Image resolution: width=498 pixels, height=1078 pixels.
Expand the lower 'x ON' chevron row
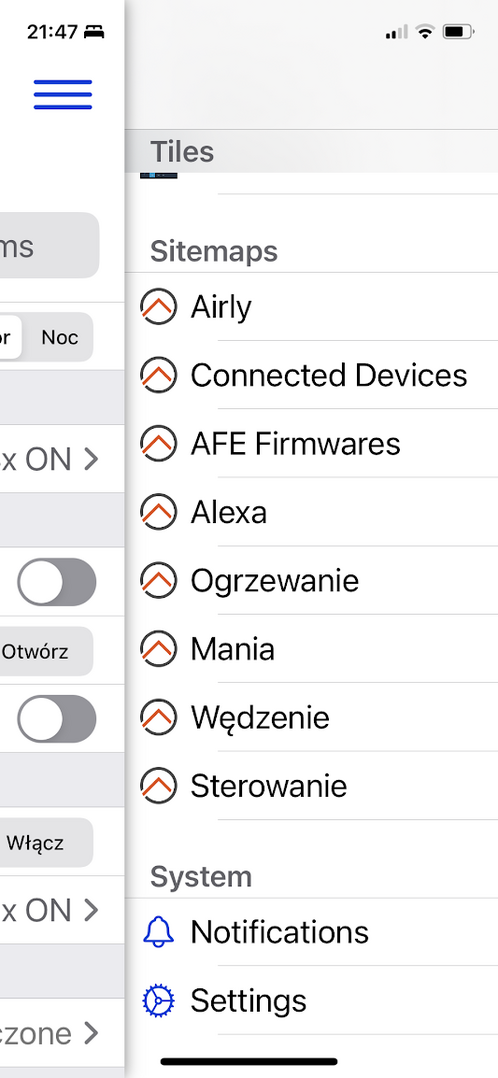point(63,910)
